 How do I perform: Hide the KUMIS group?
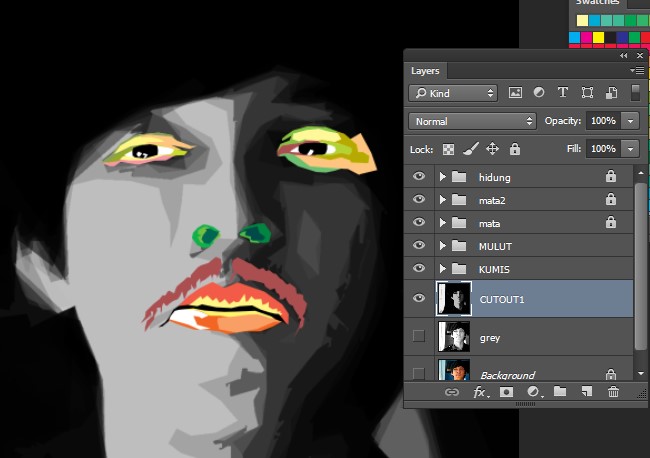click(419, 268)
